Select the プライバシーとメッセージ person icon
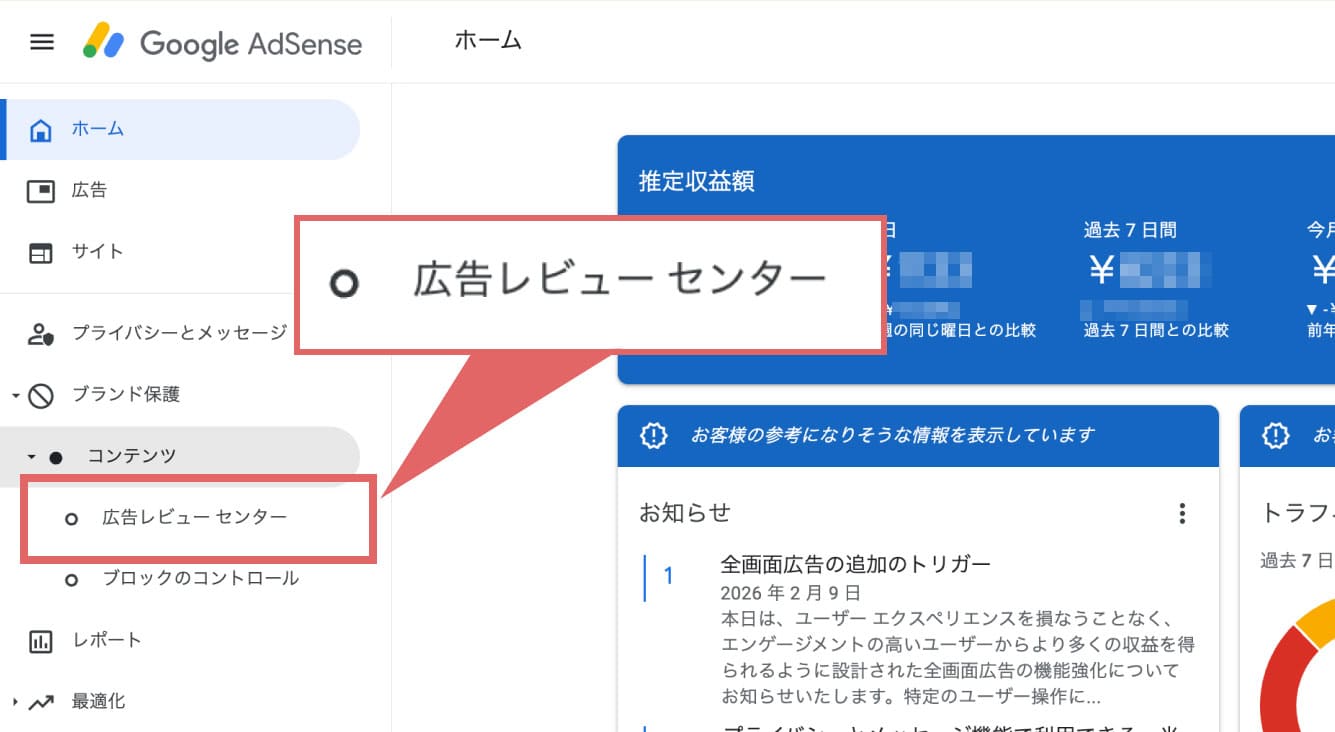 [40, 333]
